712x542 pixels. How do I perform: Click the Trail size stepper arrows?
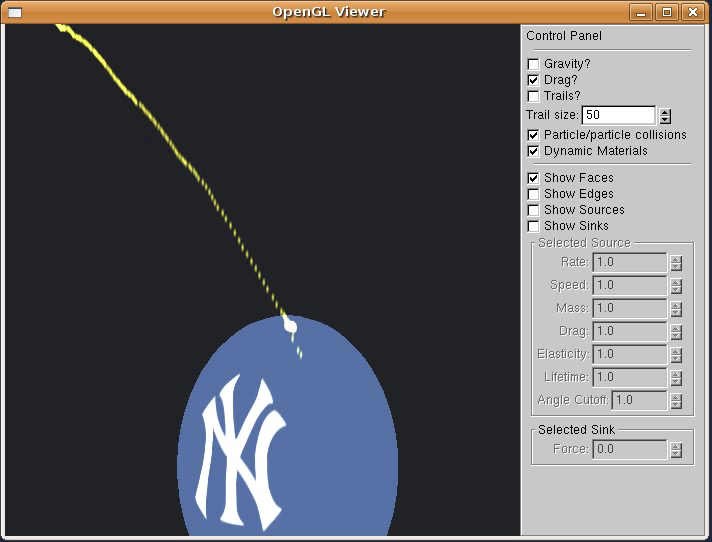tap(665, 116)
